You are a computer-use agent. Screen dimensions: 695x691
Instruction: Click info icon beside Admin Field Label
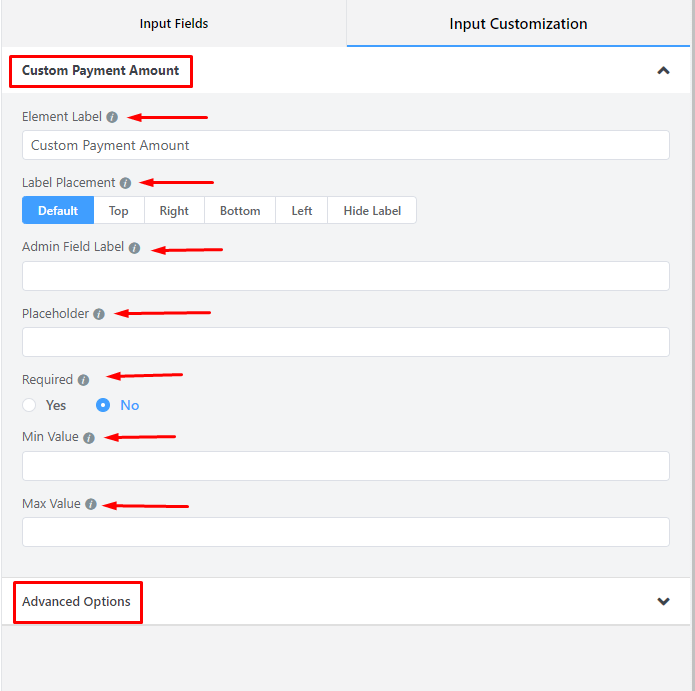point(134,248)
